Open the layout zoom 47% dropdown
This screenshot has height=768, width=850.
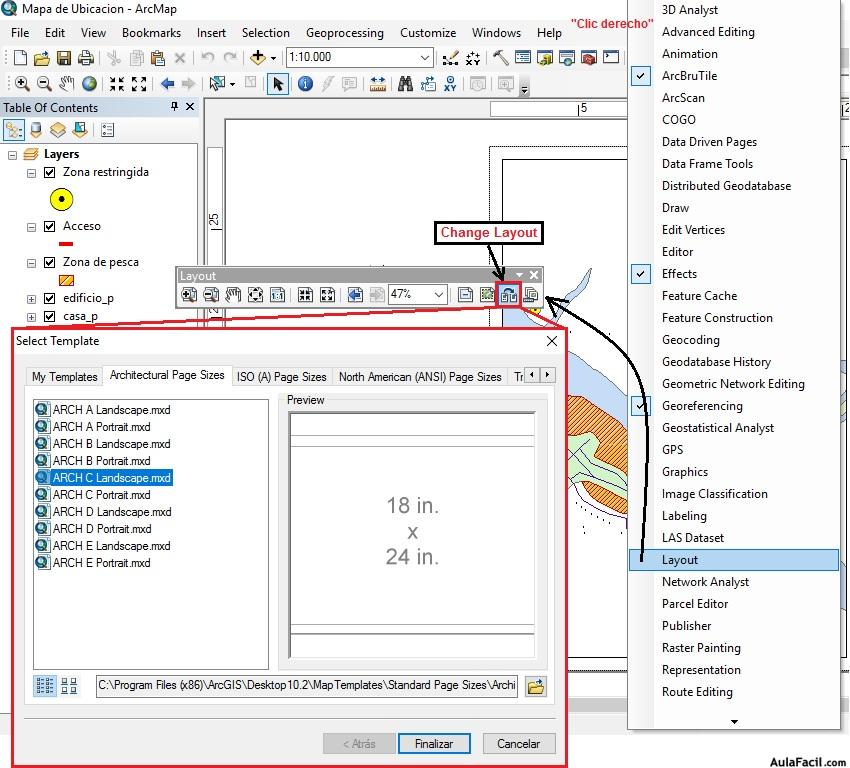[439, 295]
